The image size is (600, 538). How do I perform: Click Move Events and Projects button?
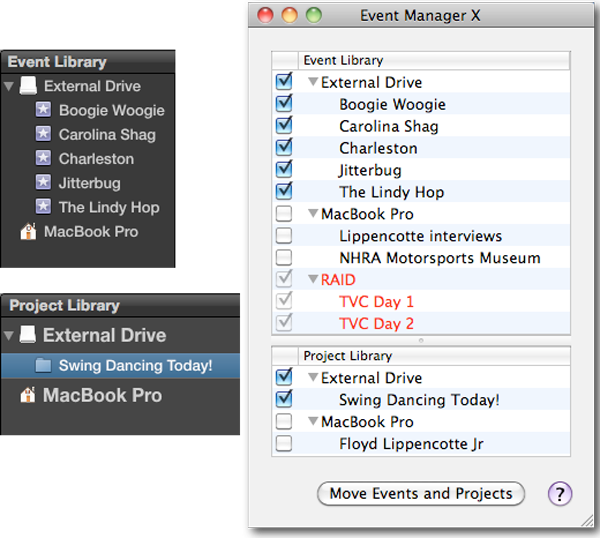421,494
